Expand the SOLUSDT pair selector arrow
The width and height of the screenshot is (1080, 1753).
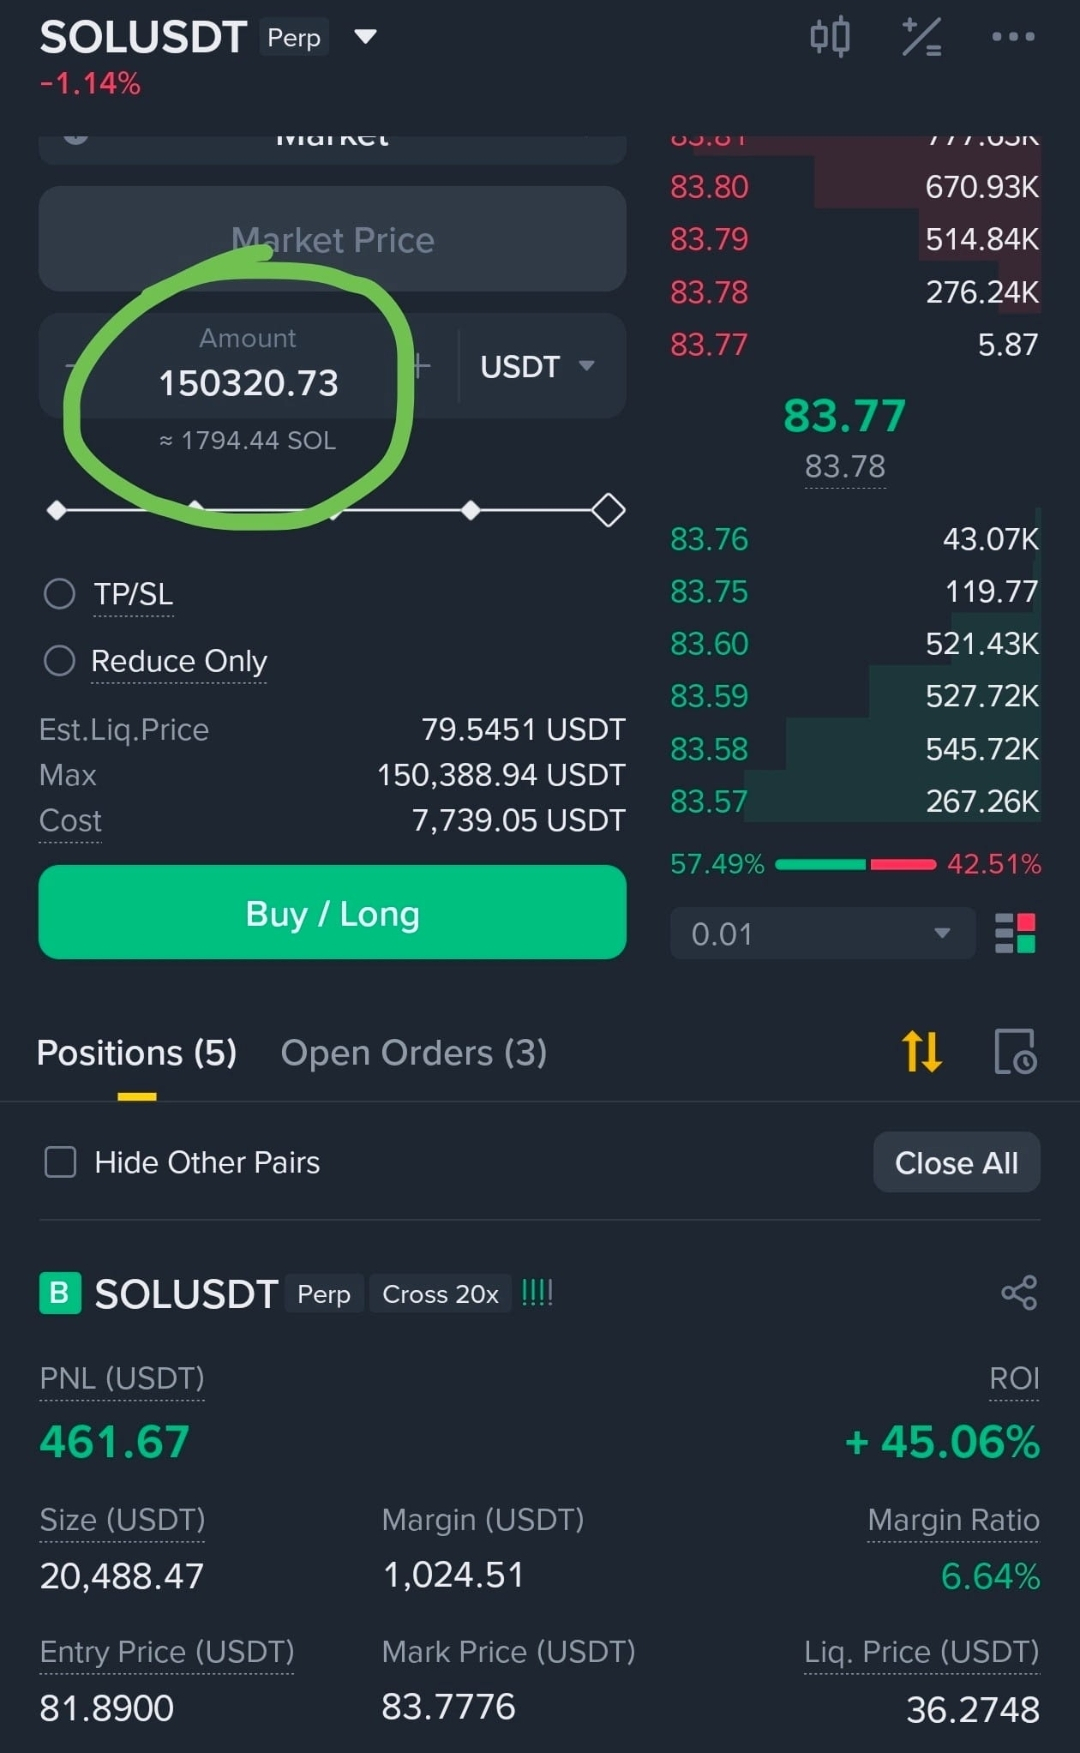click(x=366, y=37)
